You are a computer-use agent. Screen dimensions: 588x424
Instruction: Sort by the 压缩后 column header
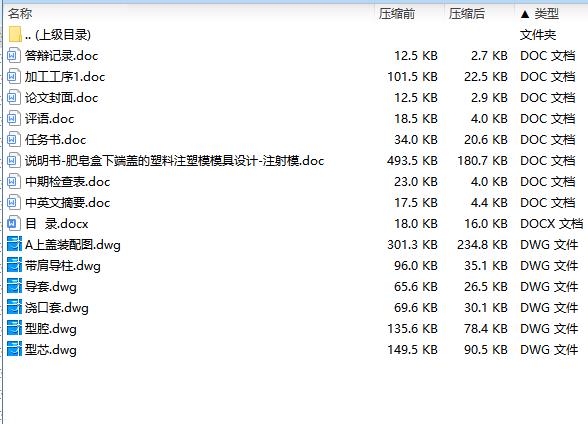pos(467,14)
